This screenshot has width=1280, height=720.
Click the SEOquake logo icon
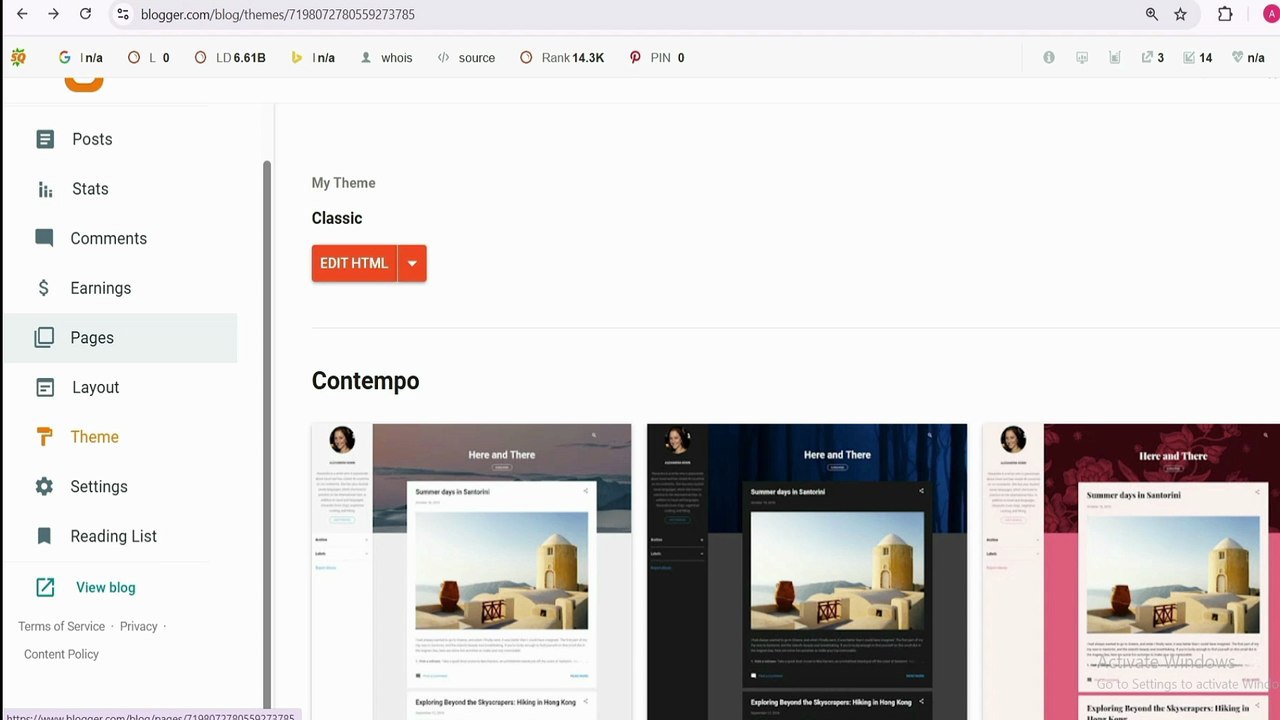pos(18,58)
